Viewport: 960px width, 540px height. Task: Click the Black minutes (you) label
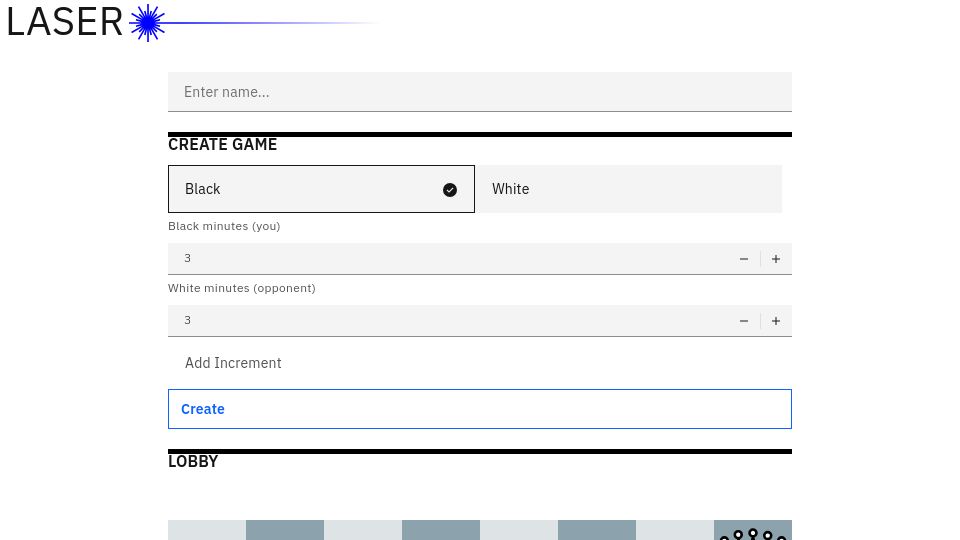point(224,226)
